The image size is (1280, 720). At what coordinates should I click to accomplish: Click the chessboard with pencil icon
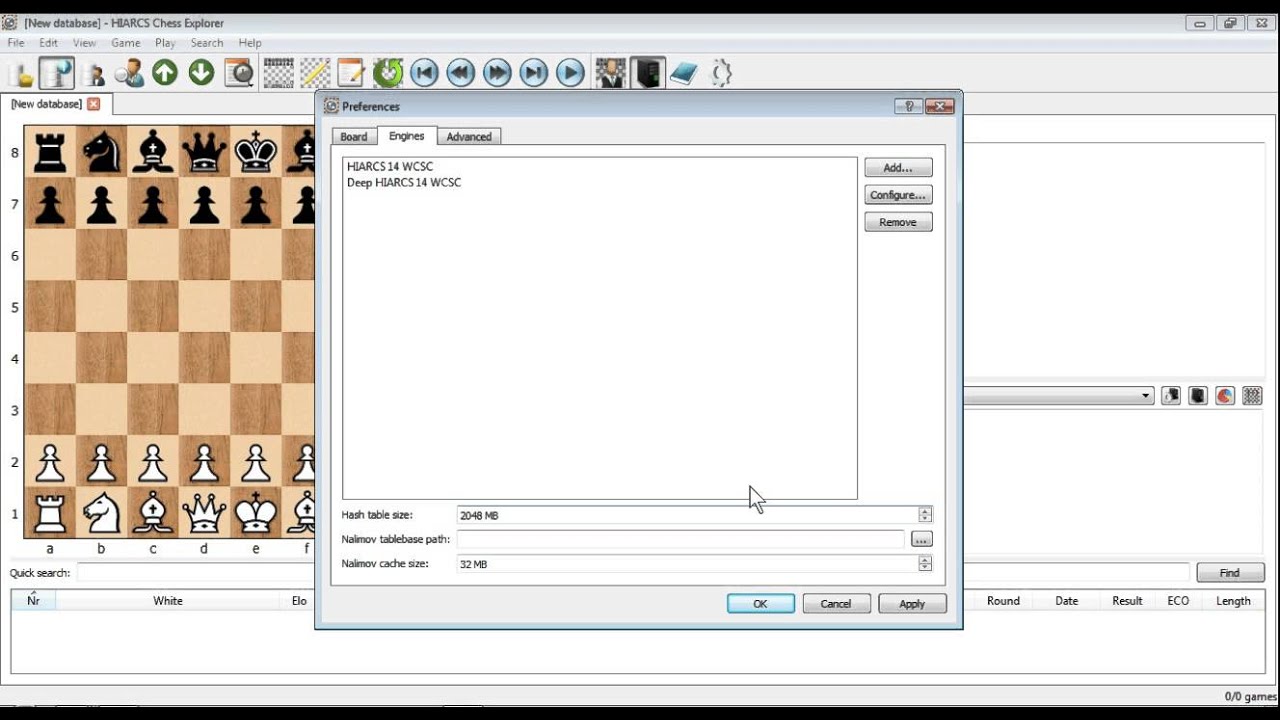[x=315, y=73]
